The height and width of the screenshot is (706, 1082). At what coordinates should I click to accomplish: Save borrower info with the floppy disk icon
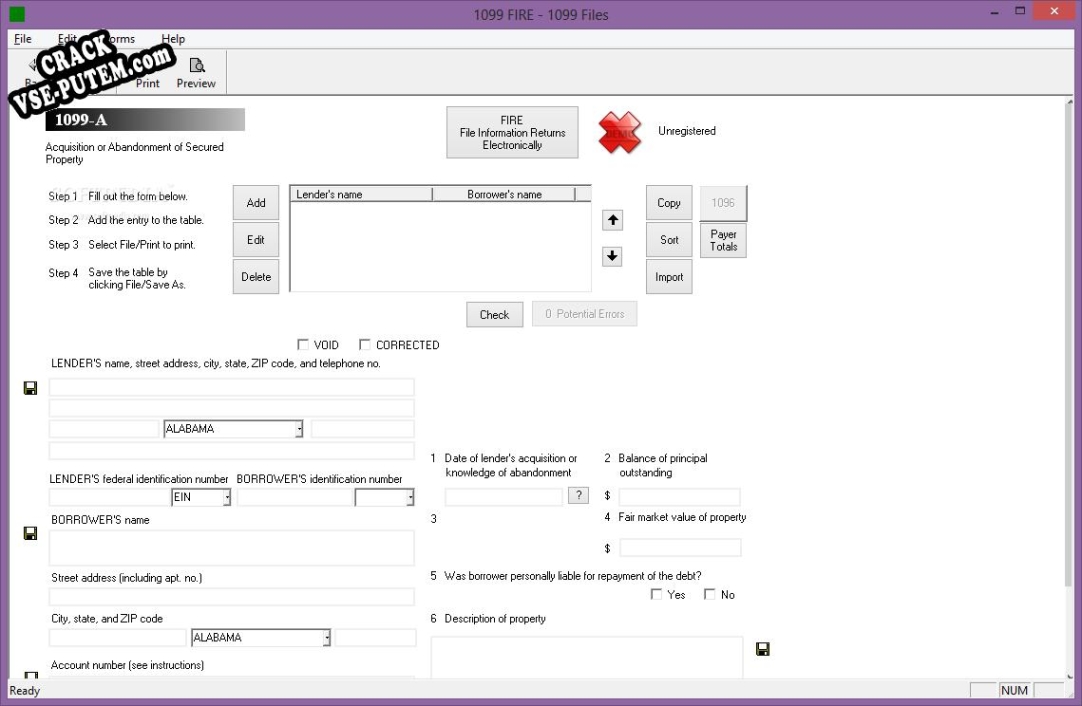tap(30, 533)
